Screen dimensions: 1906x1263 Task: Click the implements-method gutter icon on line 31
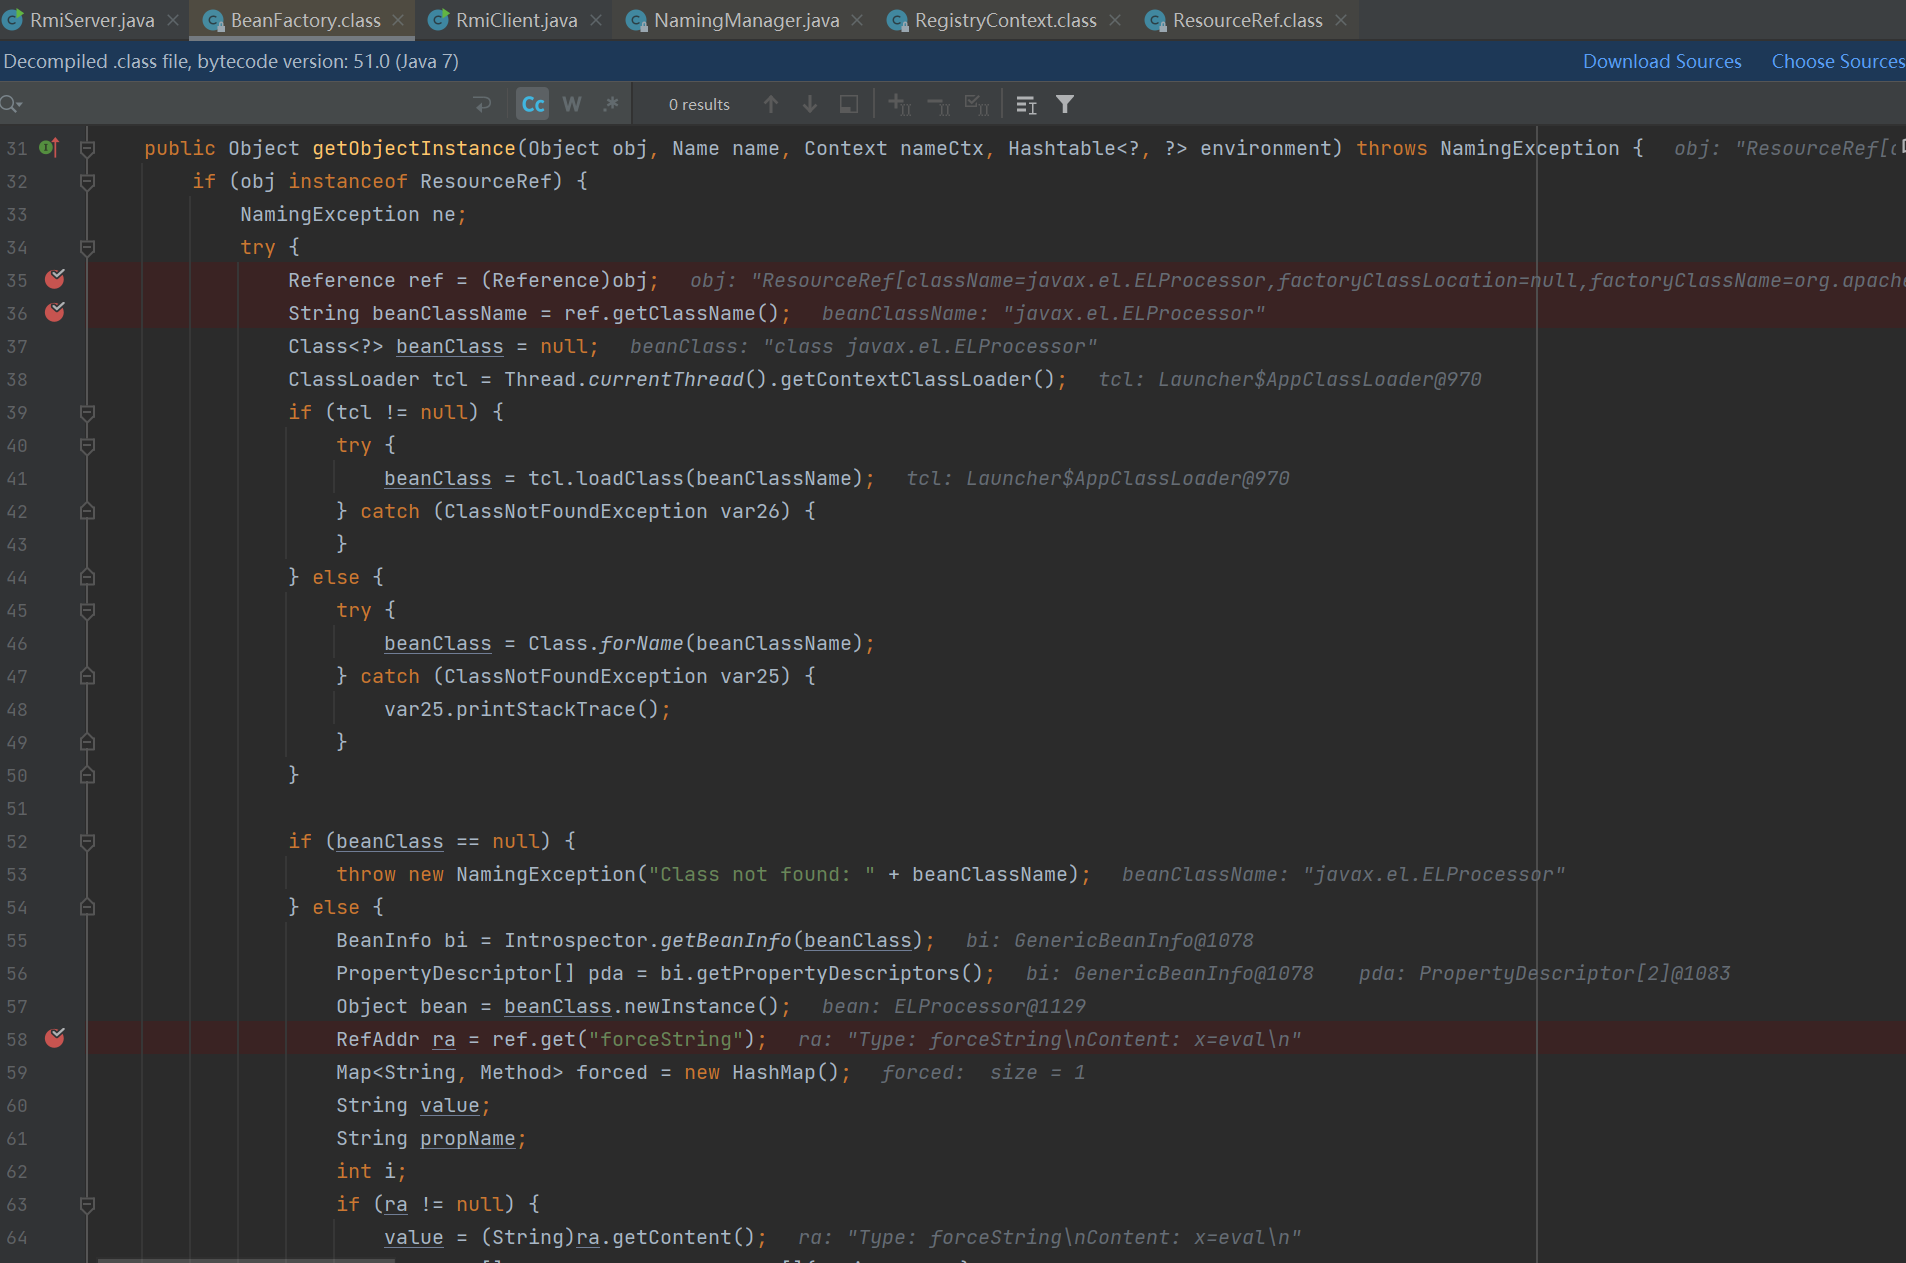(49, 148)
